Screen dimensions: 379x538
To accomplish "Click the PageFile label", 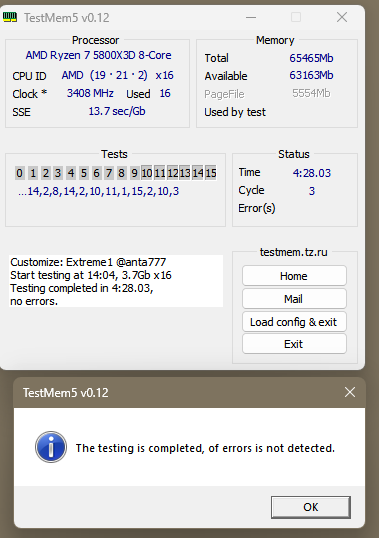I will coord(224,94).
